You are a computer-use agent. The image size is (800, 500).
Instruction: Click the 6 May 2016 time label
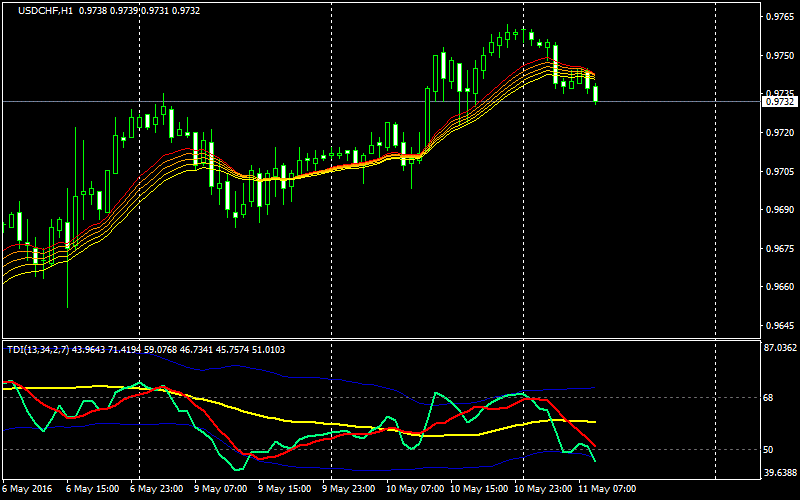pyautogui.click(x=29, y=490)
